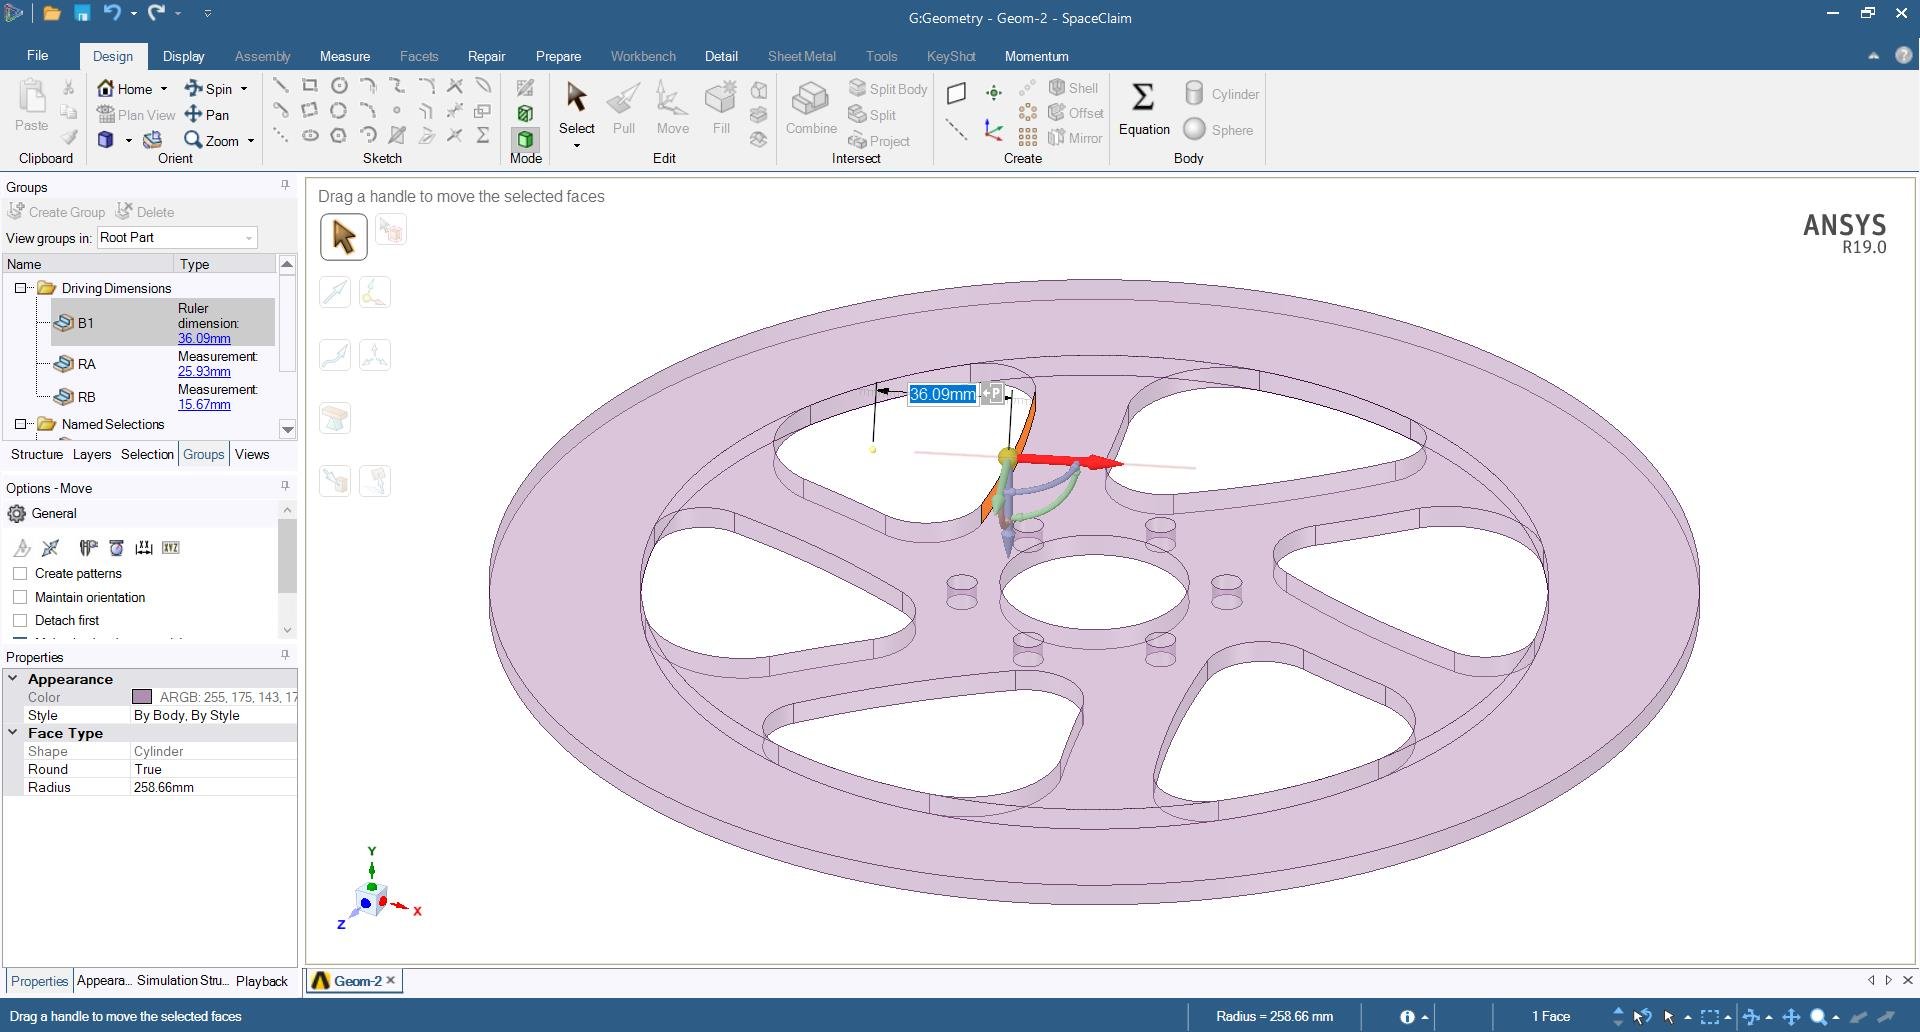The height and width of the screenshot is (1032, 1920).
Task: Click the Color swatch in Appearance properties
Action: [142, 697]
